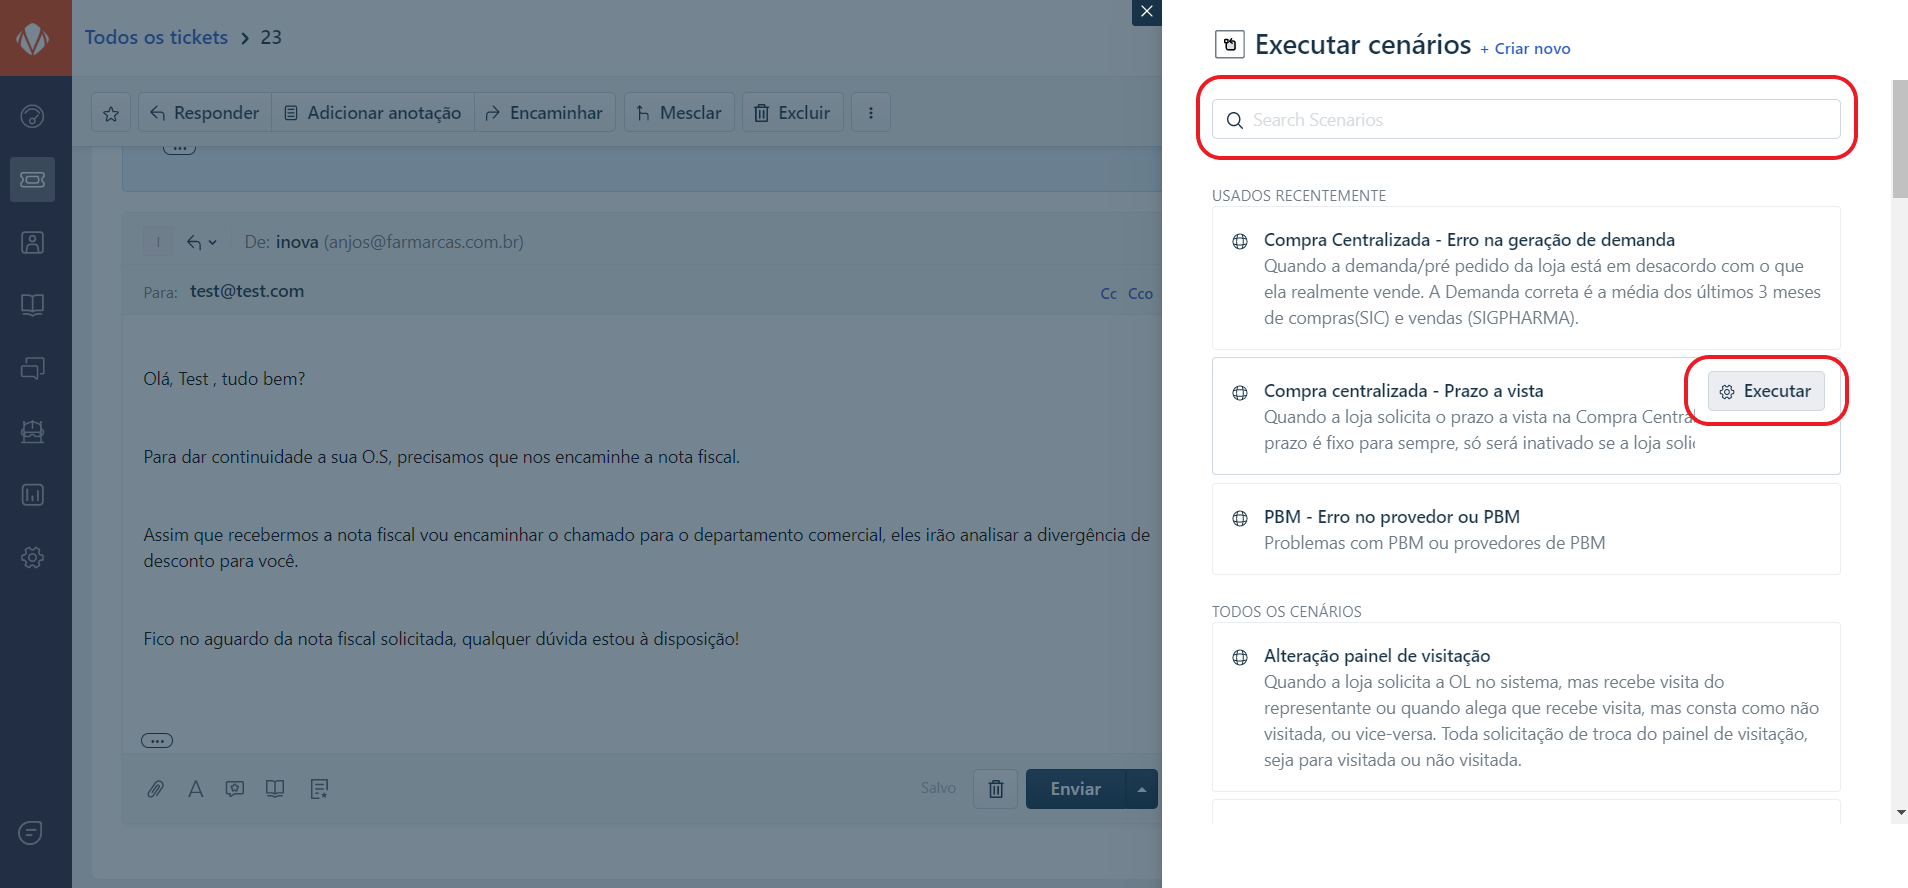Open the admin settings gear in sidebar
The width and height of the screenshot is (1908, 888).
coord(32,557)
